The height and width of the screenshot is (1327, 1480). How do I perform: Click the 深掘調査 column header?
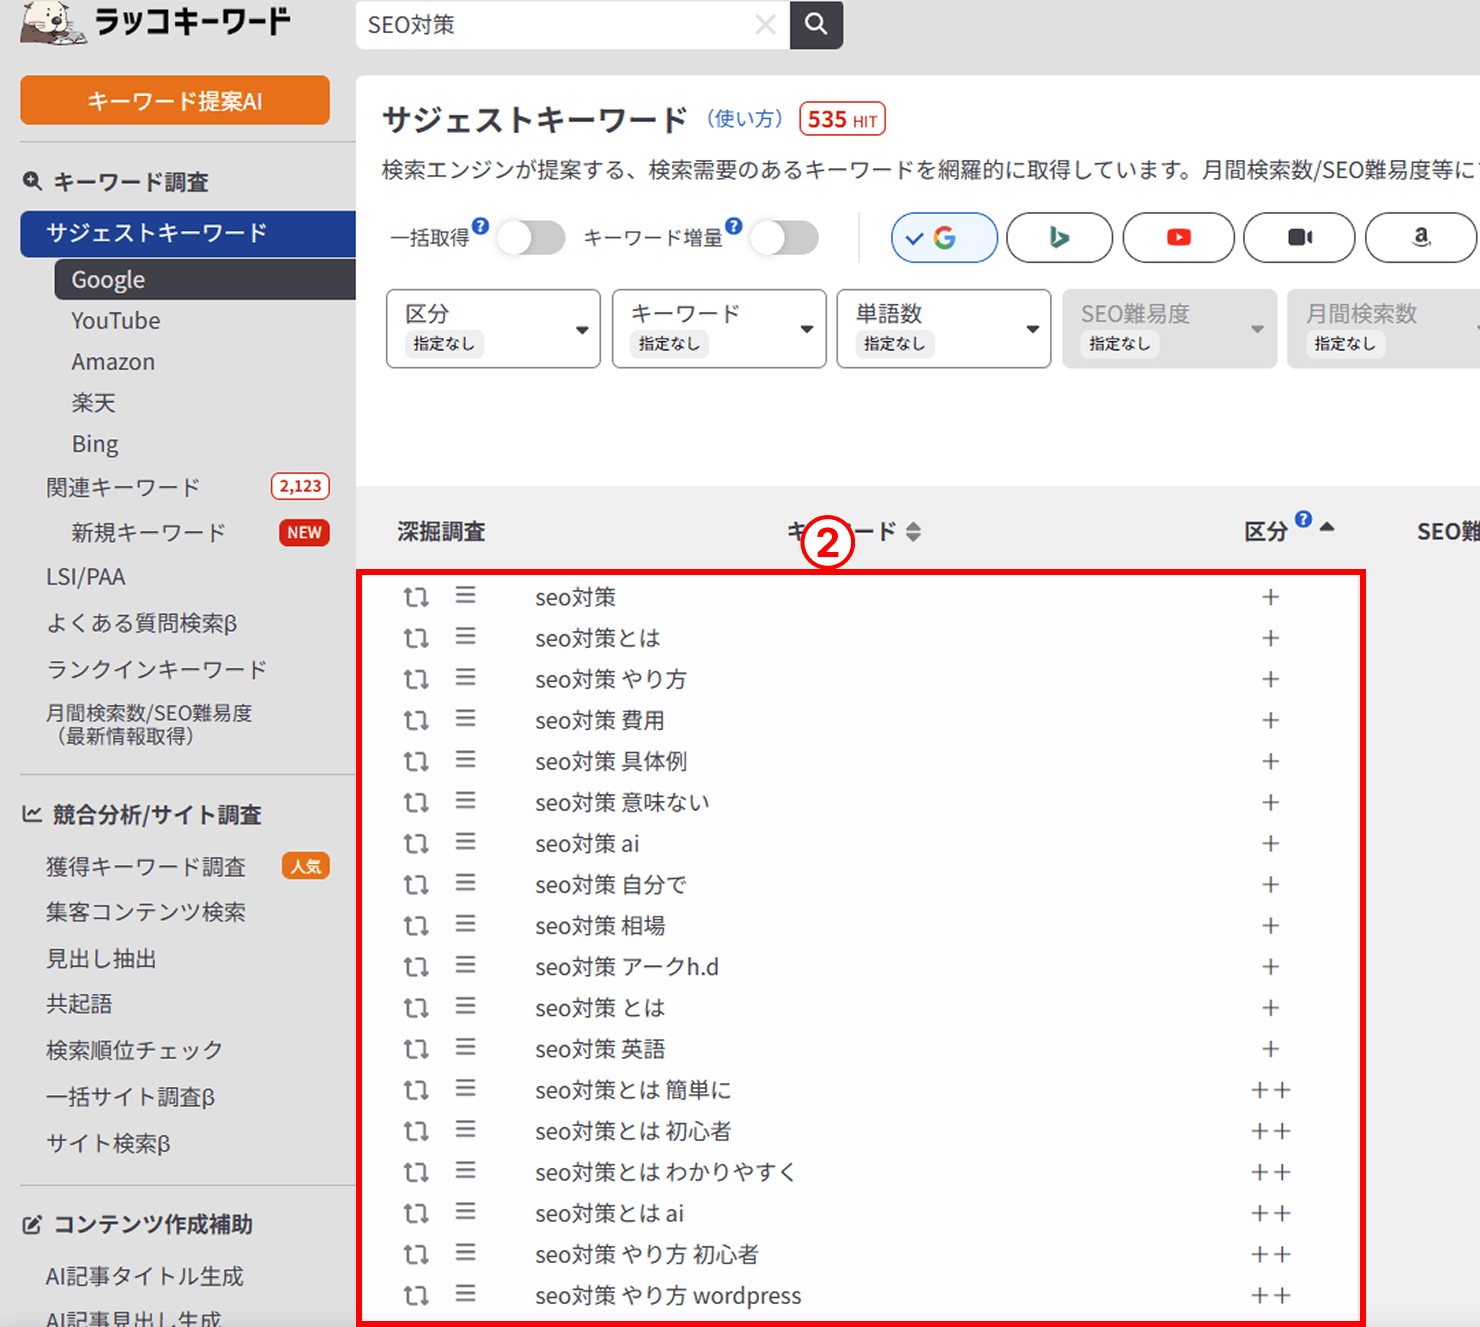(x=441, y=532)
